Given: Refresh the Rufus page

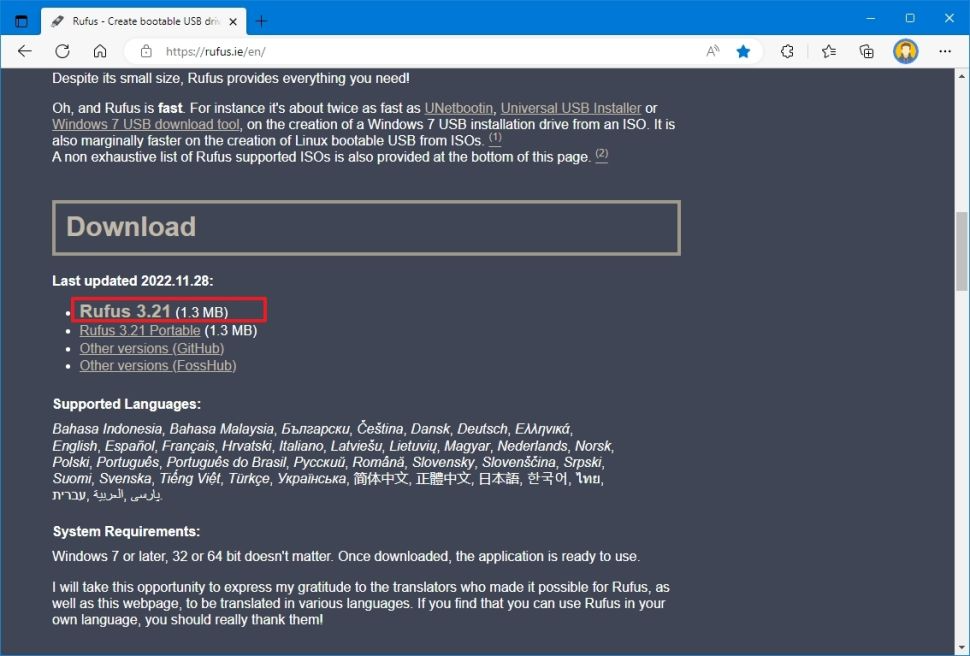Looking at the screenshot, I should pyautogui.click(x=62, y=51).
